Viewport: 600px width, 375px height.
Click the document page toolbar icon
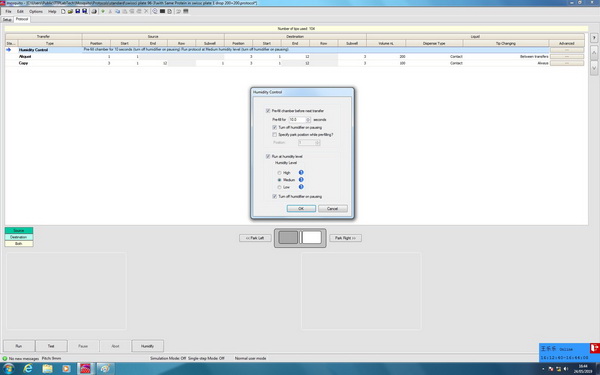point(170,11)
